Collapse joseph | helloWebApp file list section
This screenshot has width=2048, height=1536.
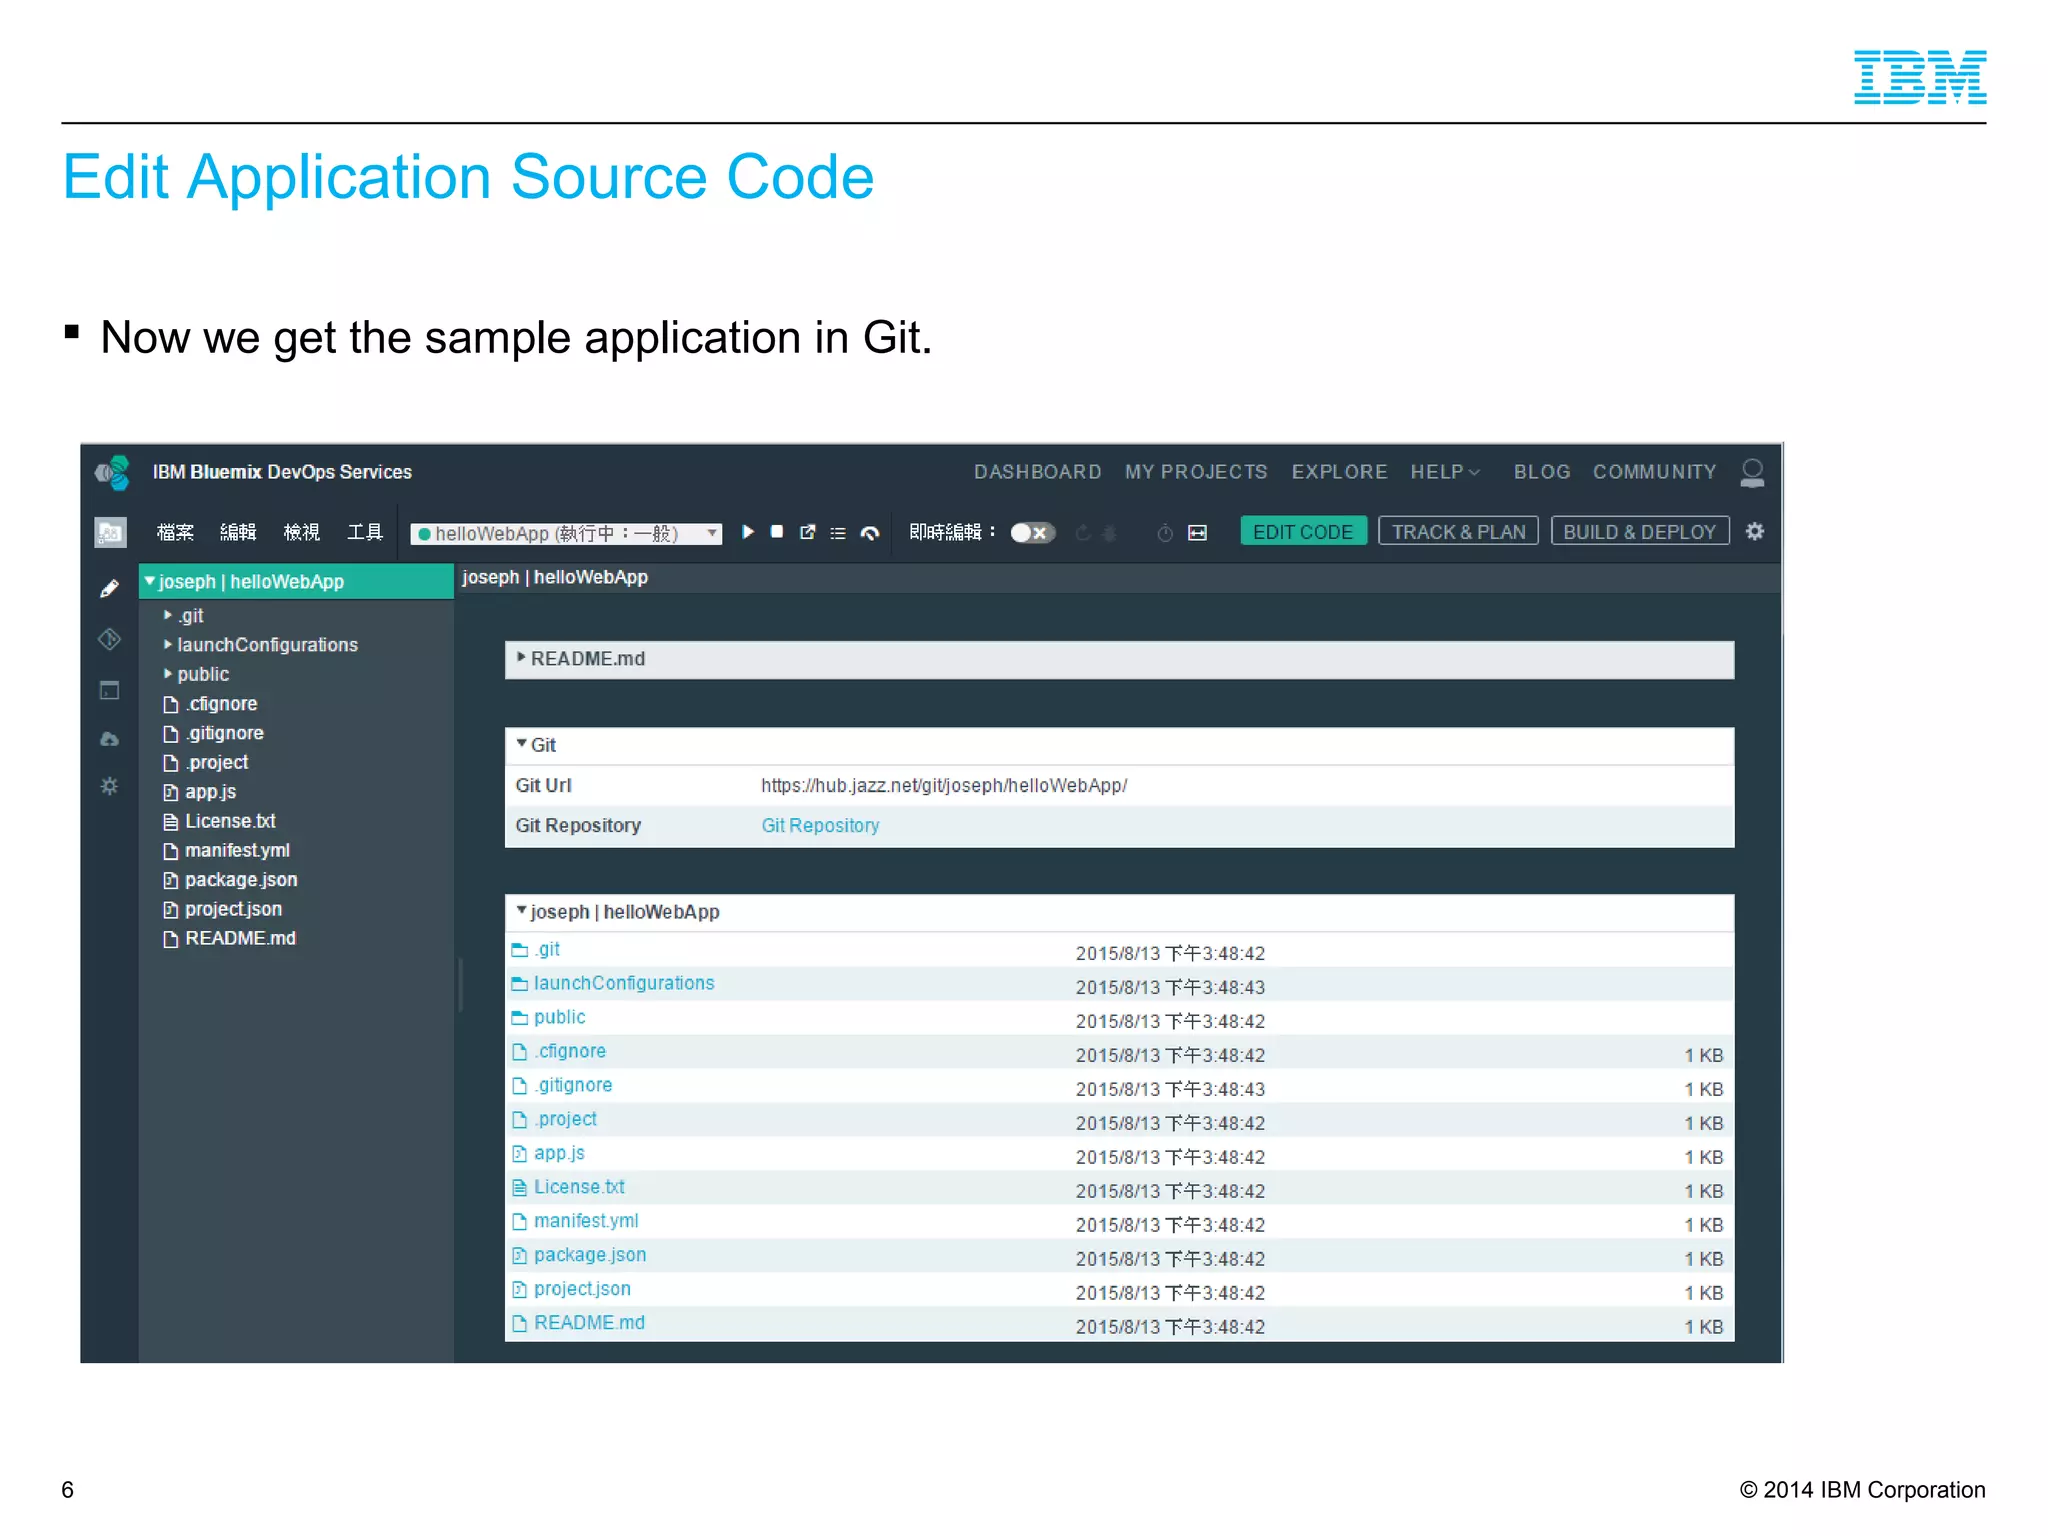(521, 911)
